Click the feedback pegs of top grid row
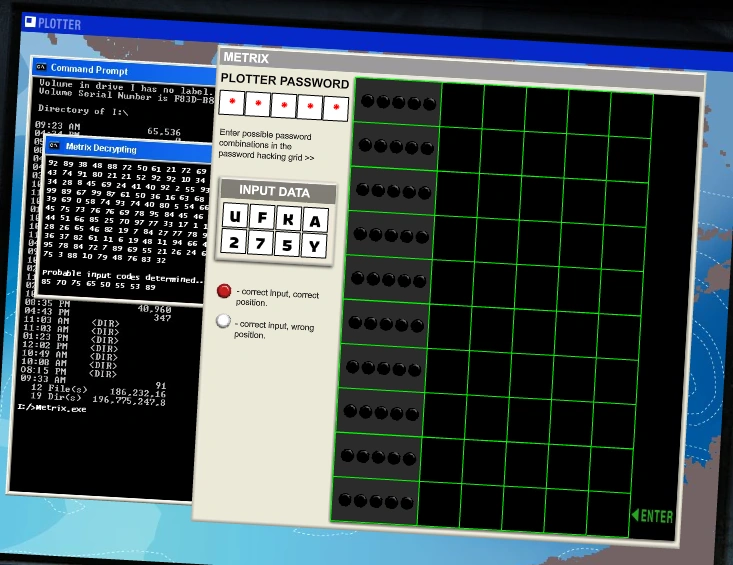The height and width of the screenshot is (565, 733). tap(398, 102)
